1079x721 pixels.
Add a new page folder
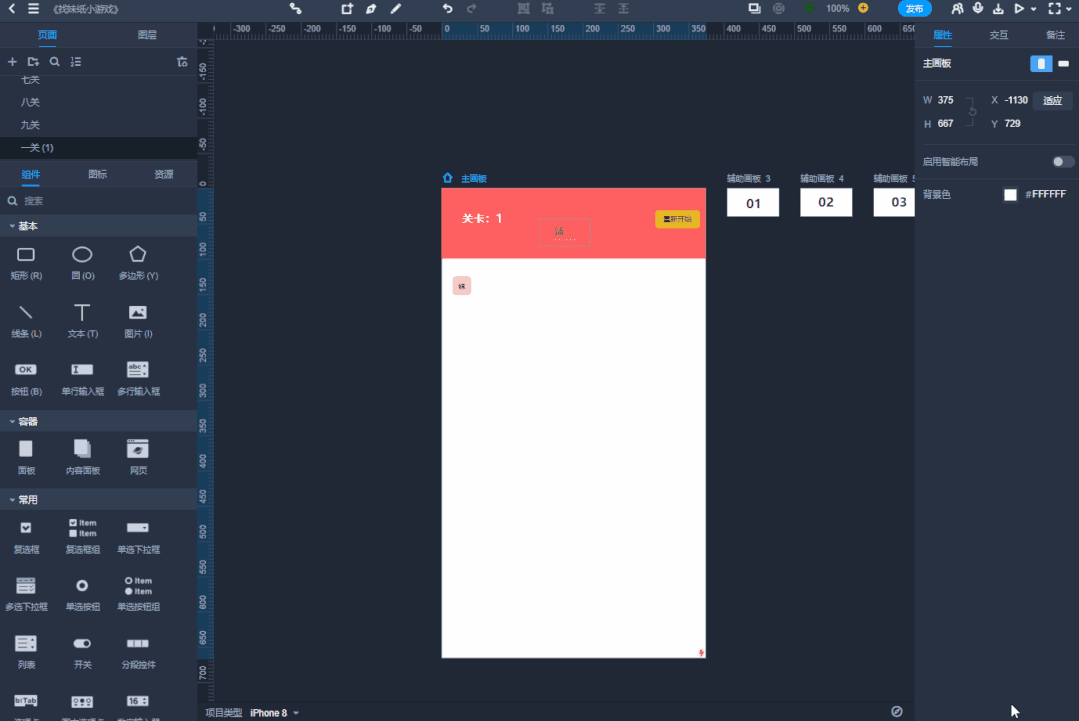pos(33,62)
